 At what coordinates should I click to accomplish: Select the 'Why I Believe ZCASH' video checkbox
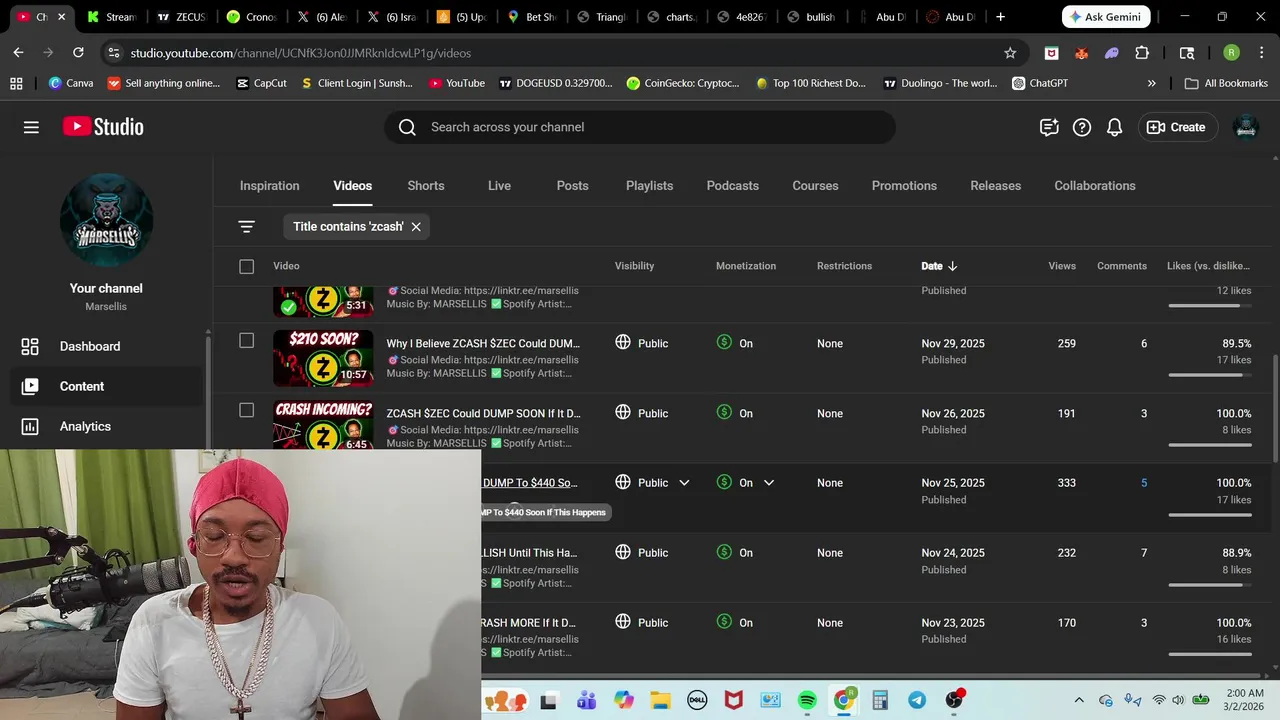247,340
